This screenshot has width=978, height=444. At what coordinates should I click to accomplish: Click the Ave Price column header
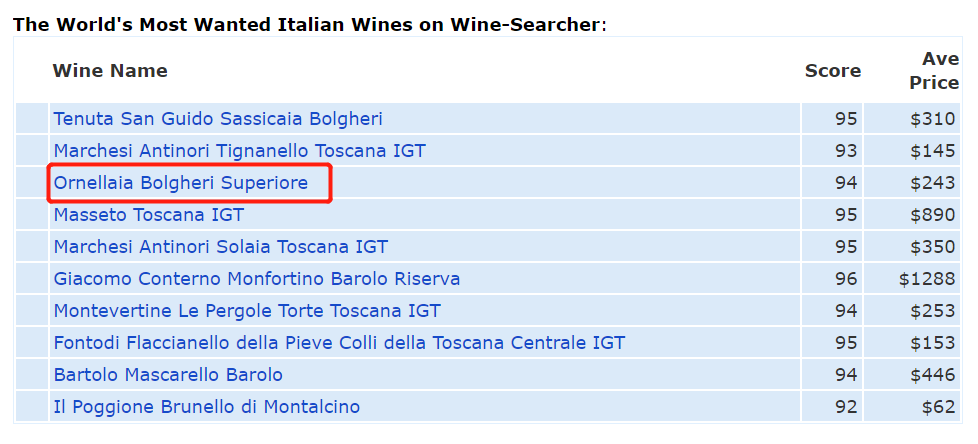click(933, 71)
